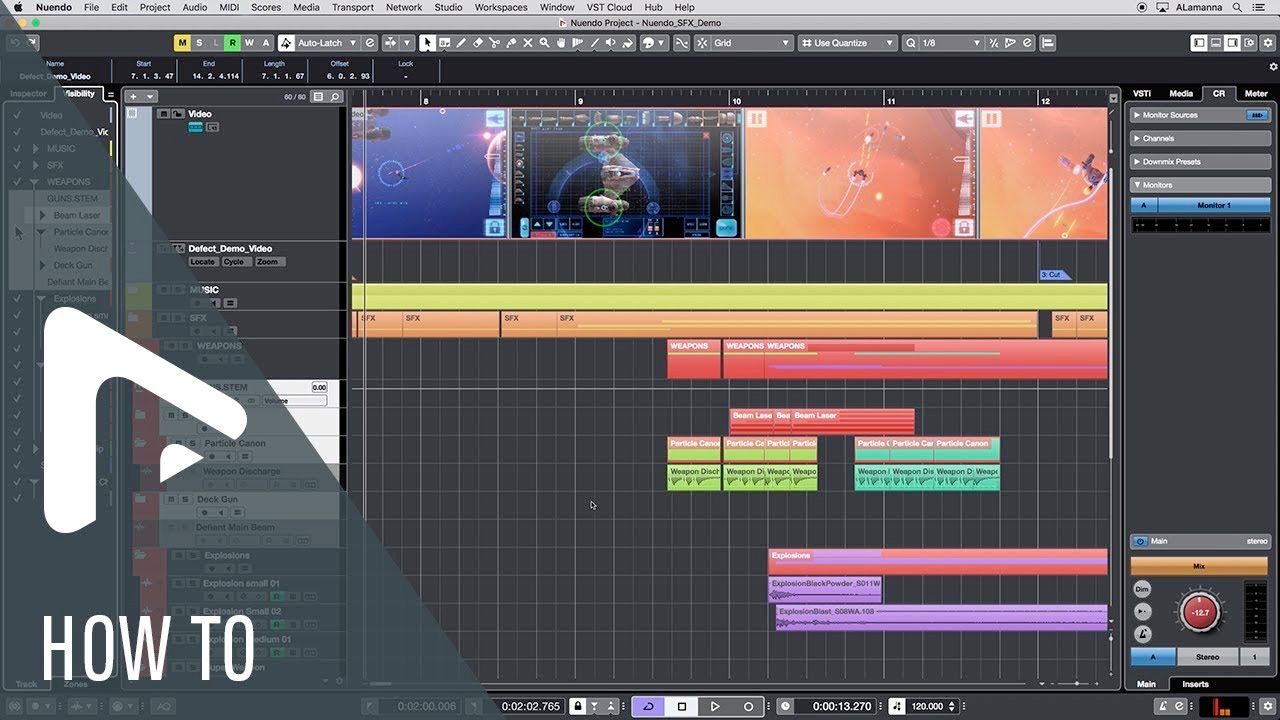The width and height of the screenshot is (1280, 720).
Task: Click the listen/talkback round button below Dim
Action: coord(1143,611)
